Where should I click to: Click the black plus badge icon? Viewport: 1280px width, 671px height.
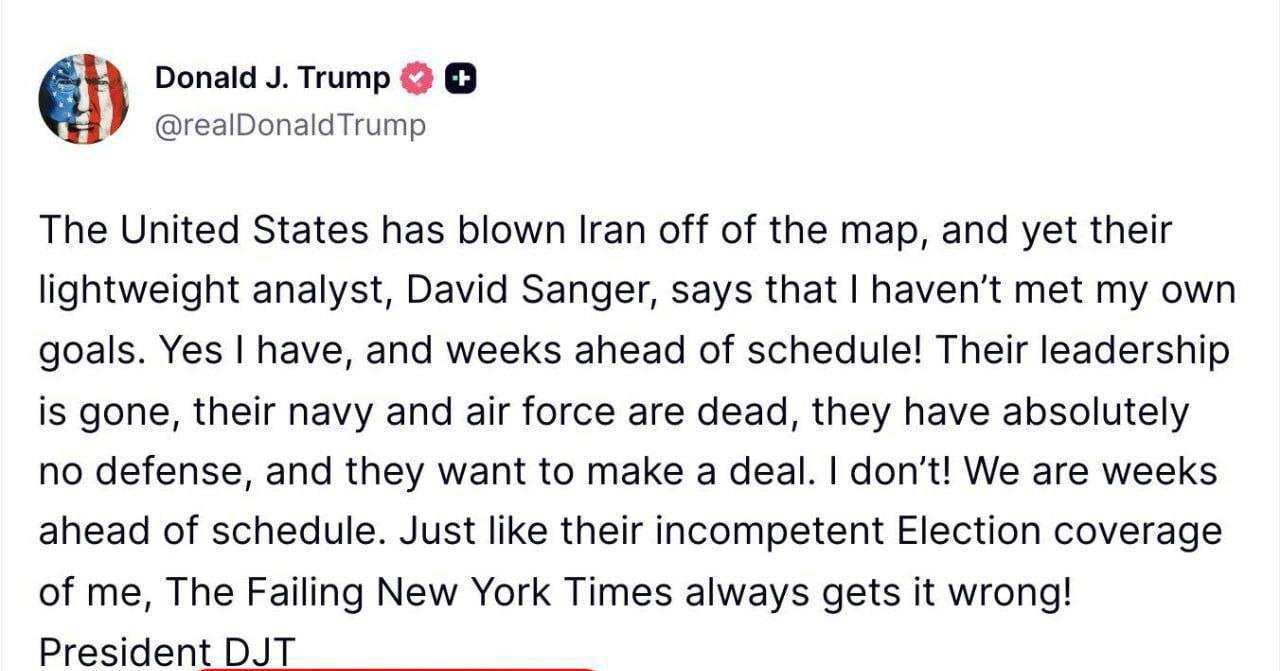[460, 78]
